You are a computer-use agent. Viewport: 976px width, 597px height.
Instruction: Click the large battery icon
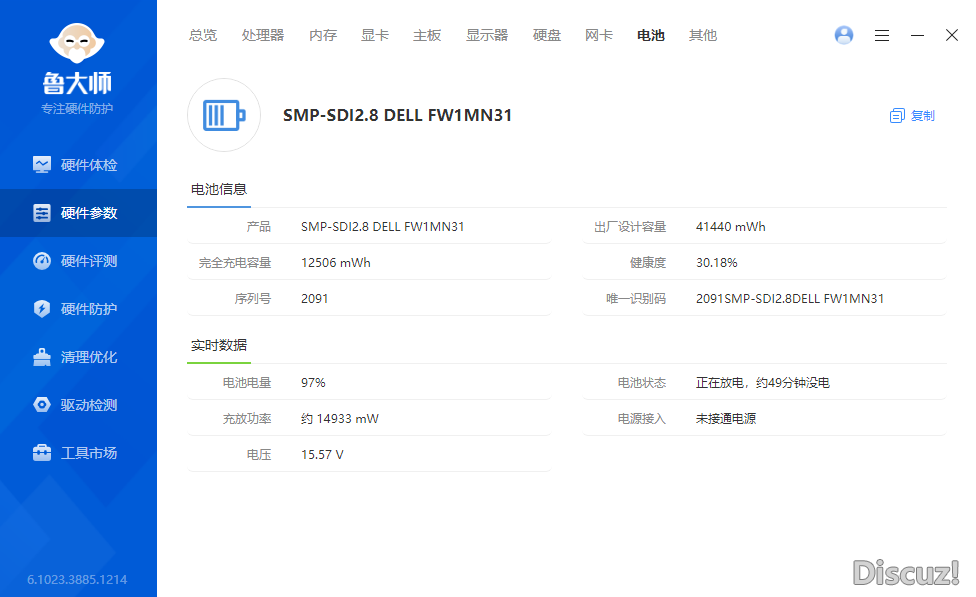click(x=224, y=115)
